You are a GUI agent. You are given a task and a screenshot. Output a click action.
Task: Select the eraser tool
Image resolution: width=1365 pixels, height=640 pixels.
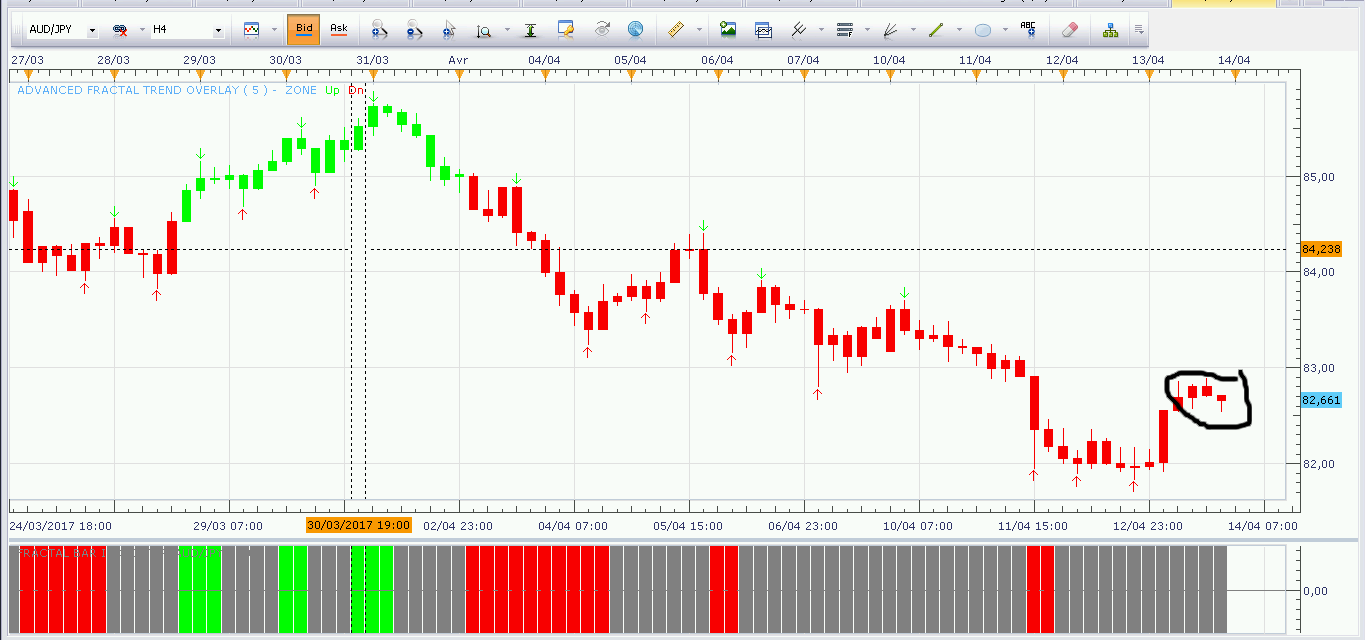(1070, 30)
